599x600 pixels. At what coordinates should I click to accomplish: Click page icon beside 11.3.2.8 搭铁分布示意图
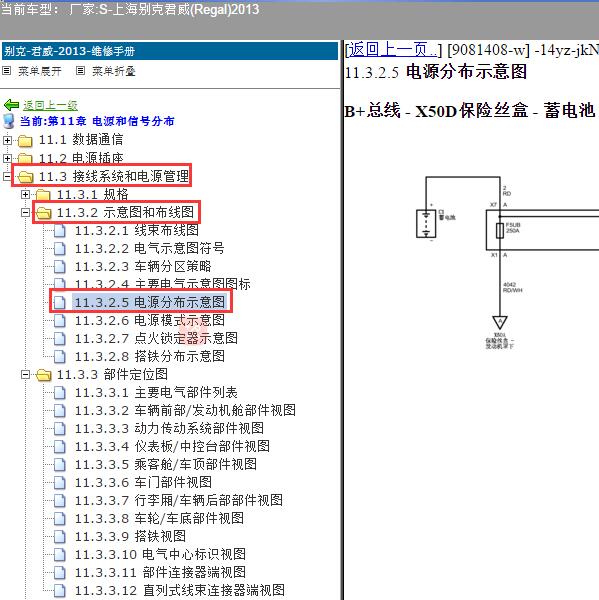click(60, 357)
